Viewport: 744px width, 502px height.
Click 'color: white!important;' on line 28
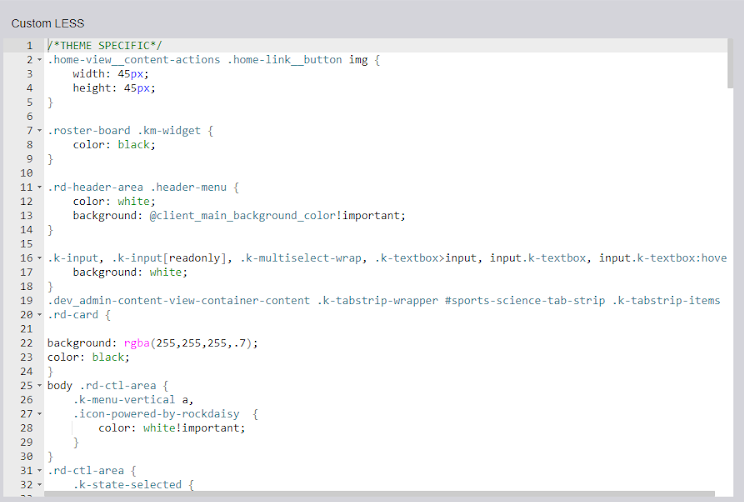pyautogui.click(x=172, y=428)
